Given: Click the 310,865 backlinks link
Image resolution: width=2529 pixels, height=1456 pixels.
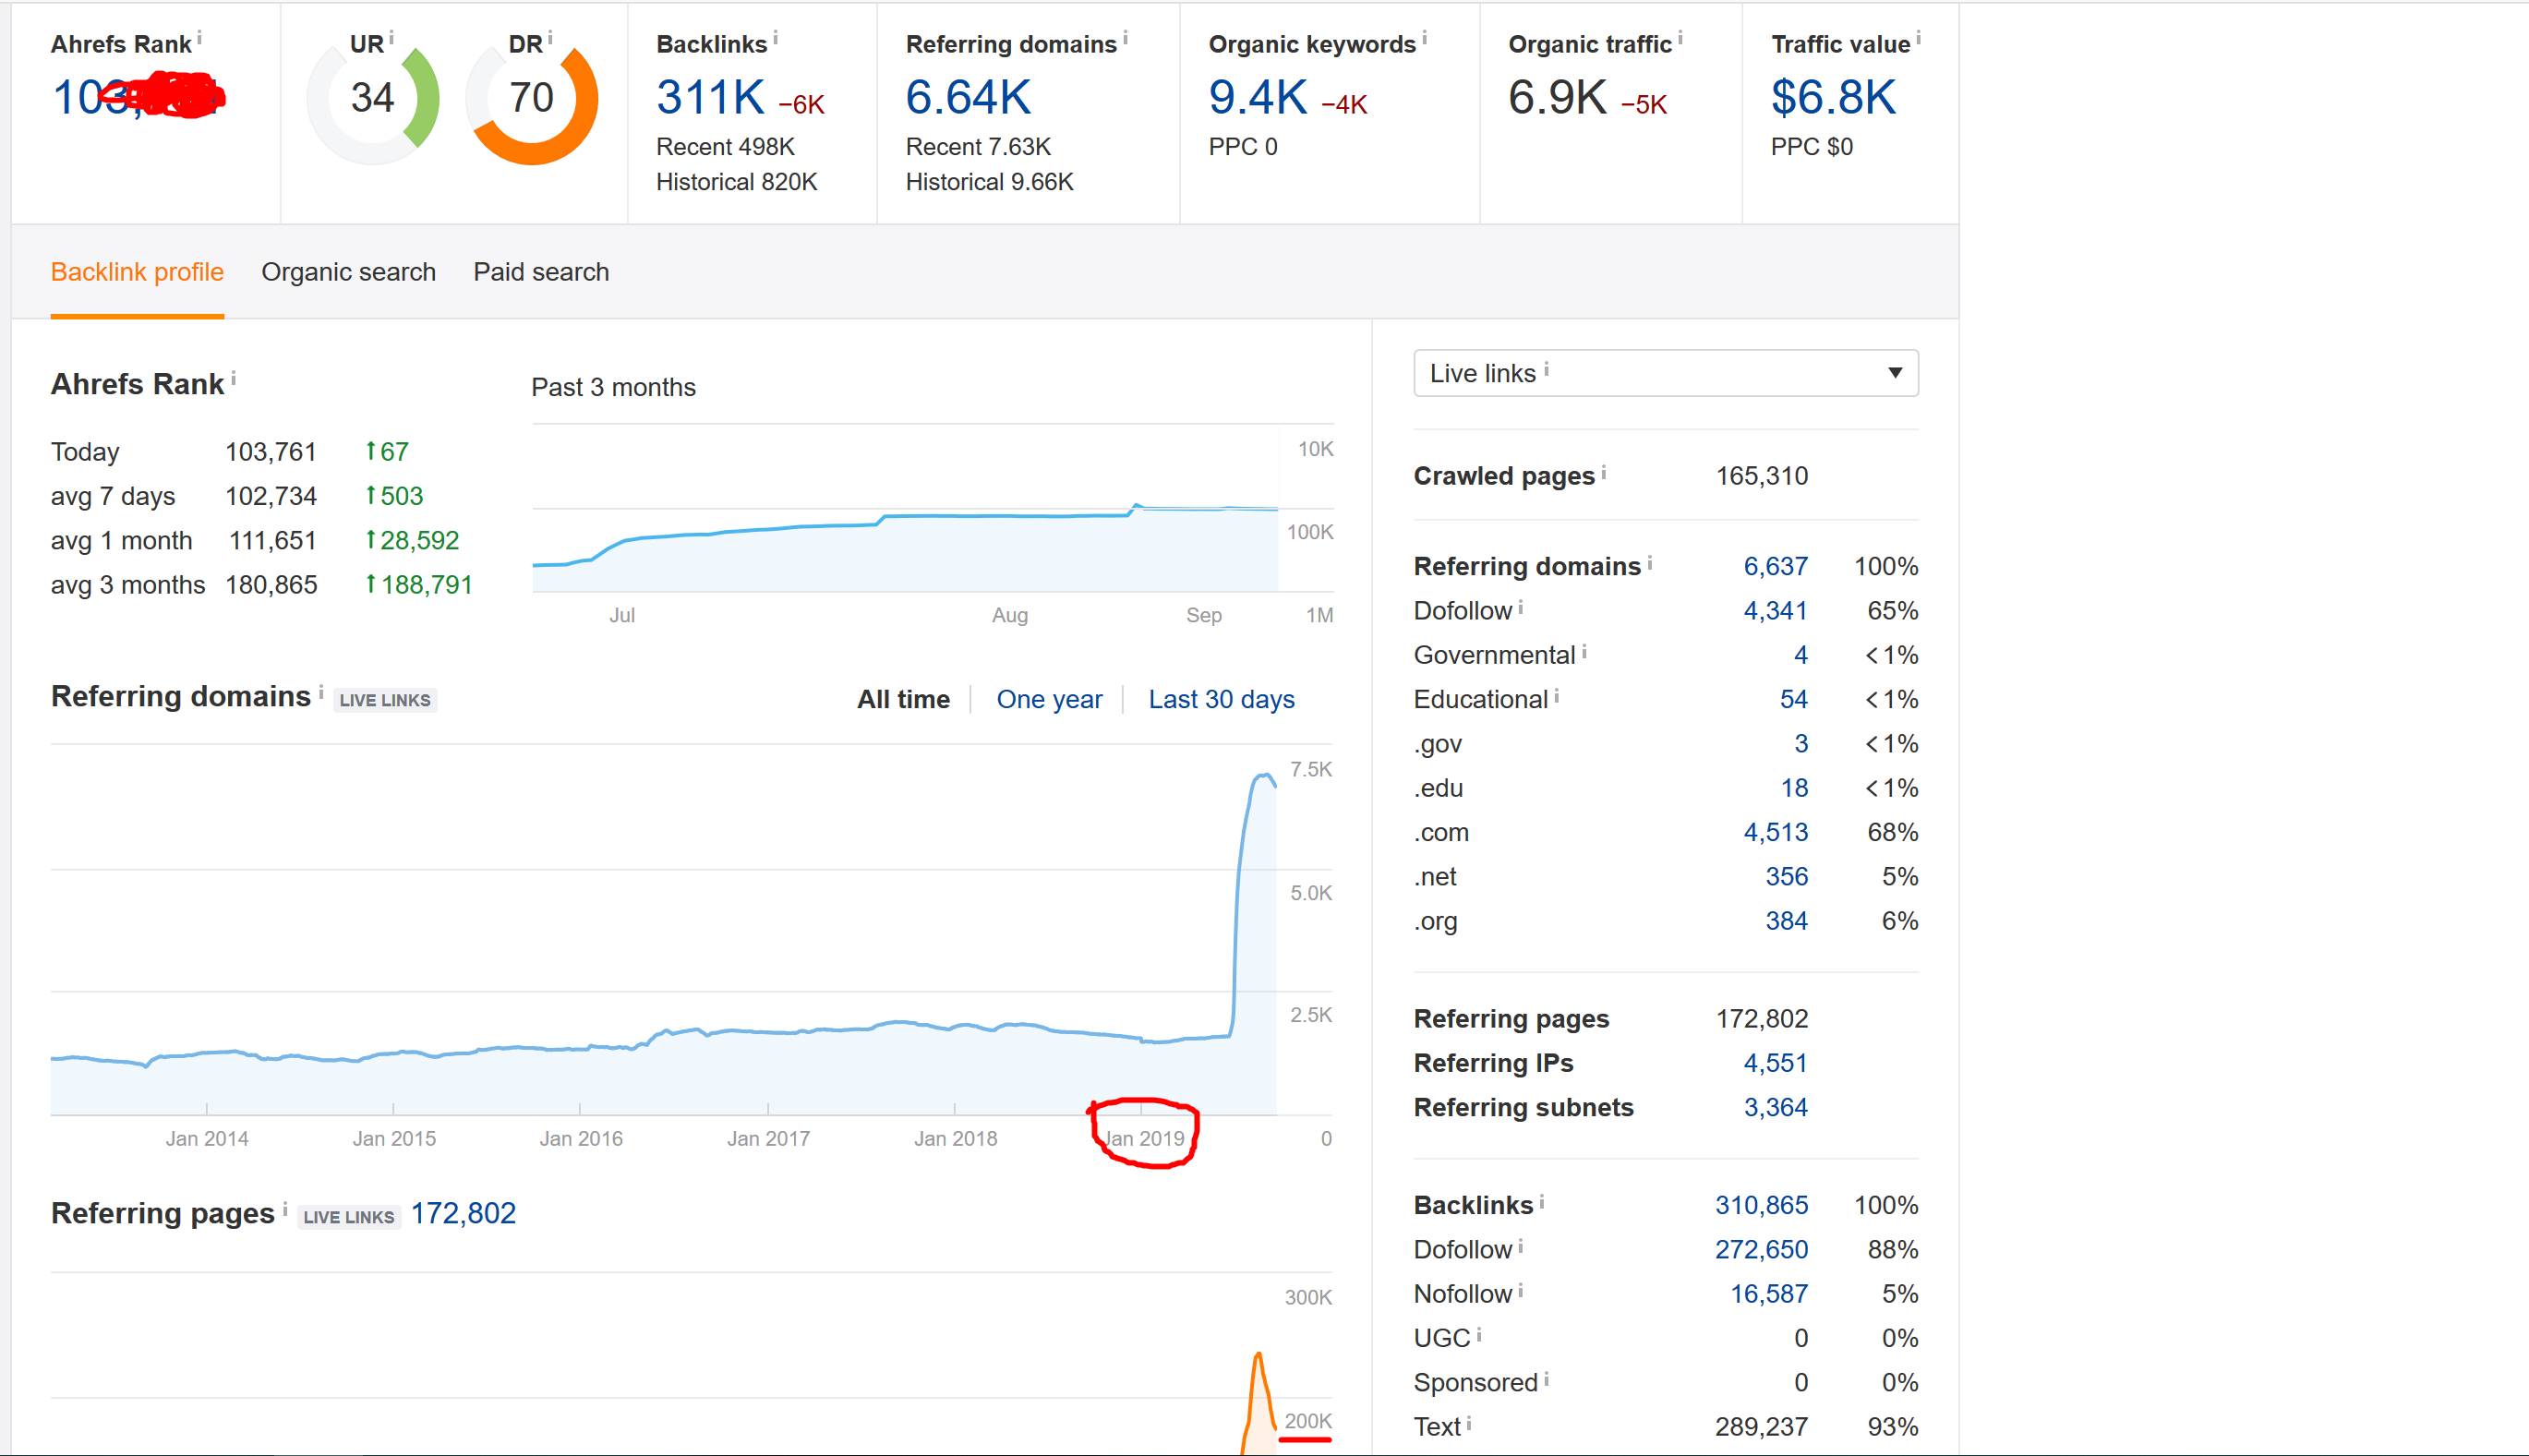Looking at the screenshot, I should [1761, 1205].
